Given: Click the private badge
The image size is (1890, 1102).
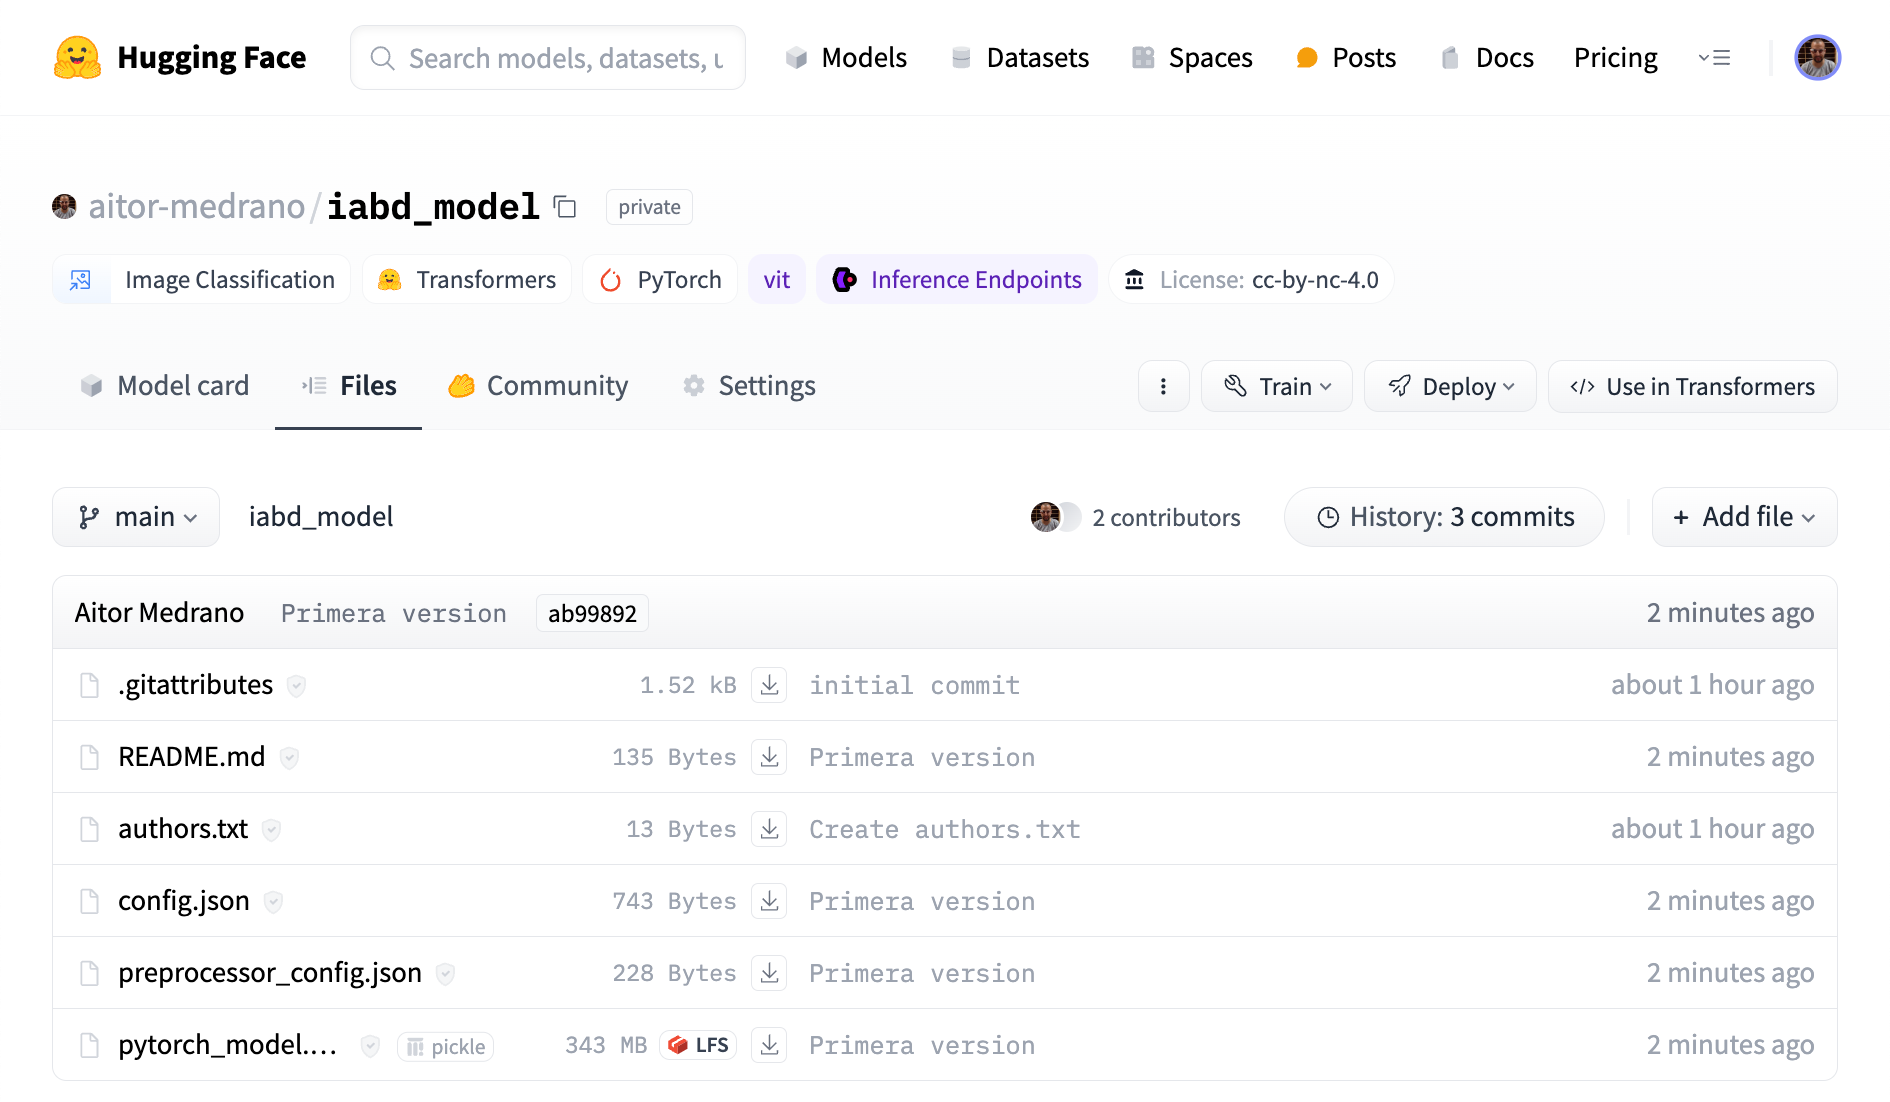Looking at the screenshot, I should coord(649,207).
